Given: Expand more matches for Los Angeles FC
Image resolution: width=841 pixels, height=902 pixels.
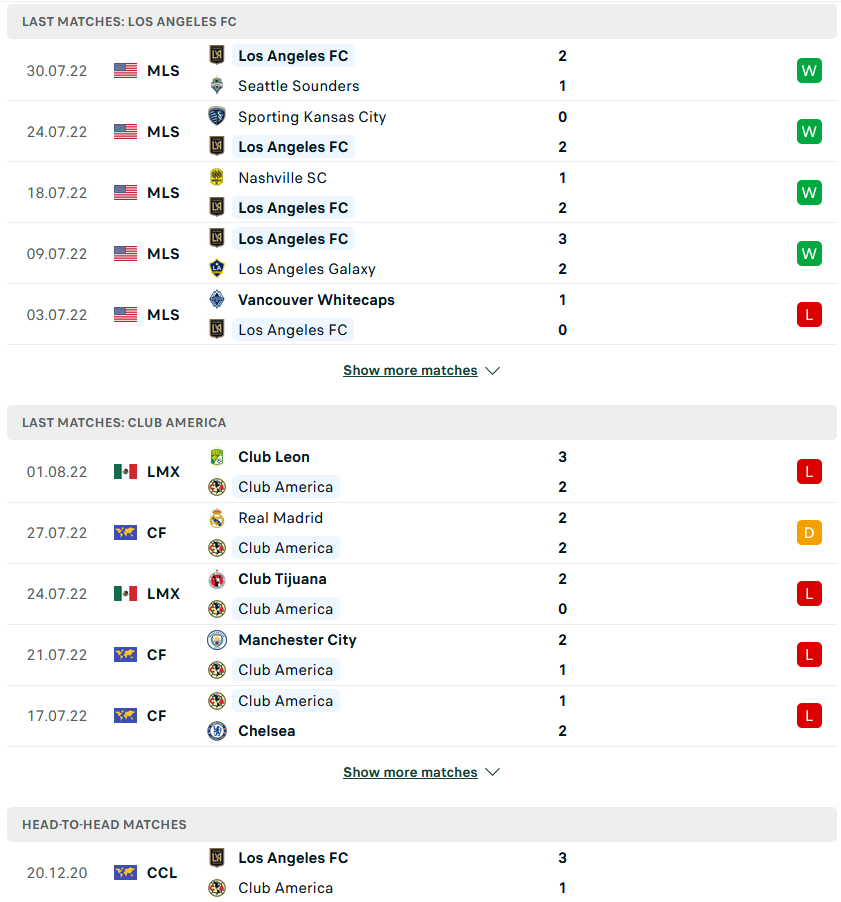Looking at the screenshot, I should pos(410,371).
